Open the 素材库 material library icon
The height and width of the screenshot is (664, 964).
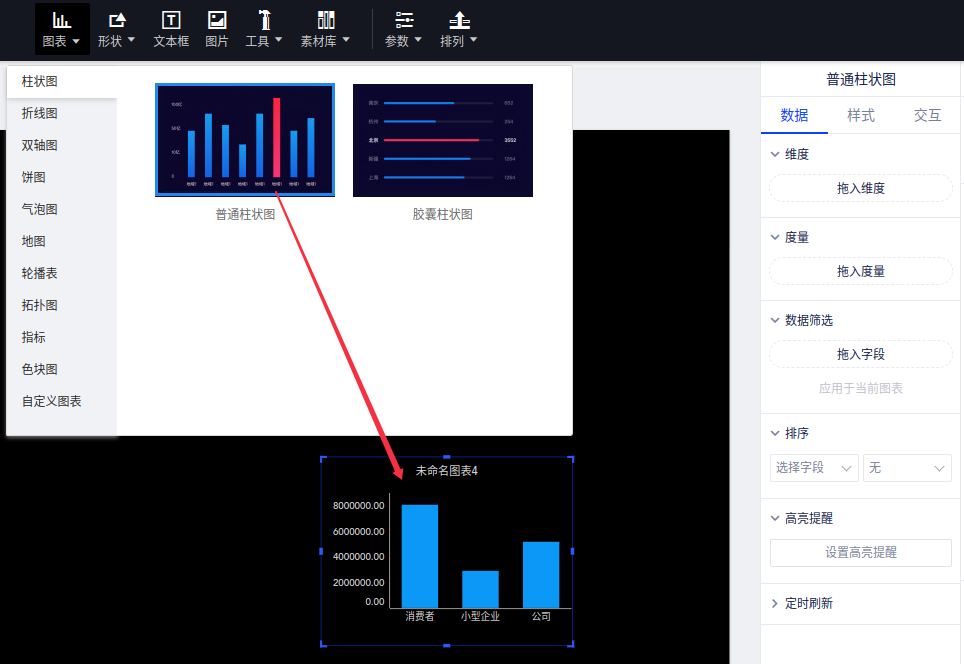pyautogui.click(x=326, y=20)
